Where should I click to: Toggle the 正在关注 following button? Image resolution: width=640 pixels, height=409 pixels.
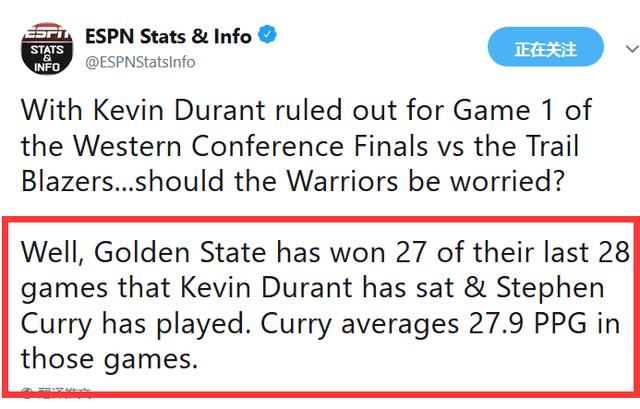point(545,47)
